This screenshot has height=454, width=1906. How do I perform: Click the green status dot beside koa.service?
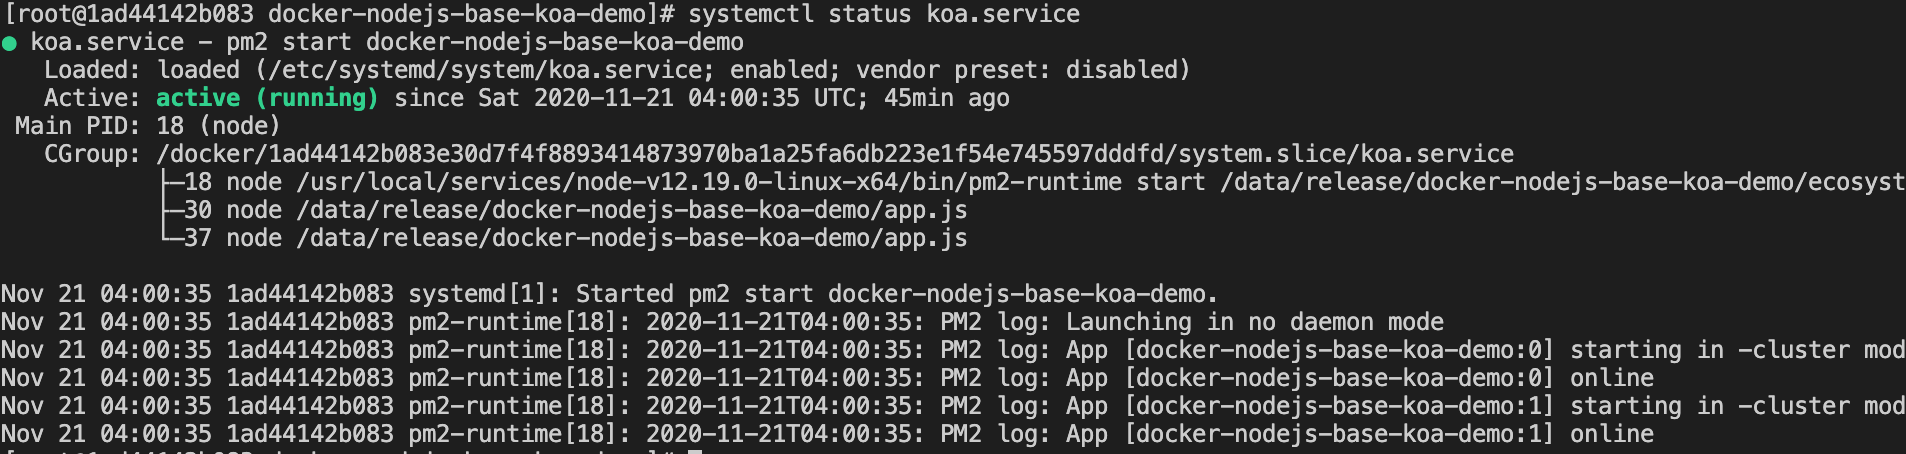click(x=9, y=43)
